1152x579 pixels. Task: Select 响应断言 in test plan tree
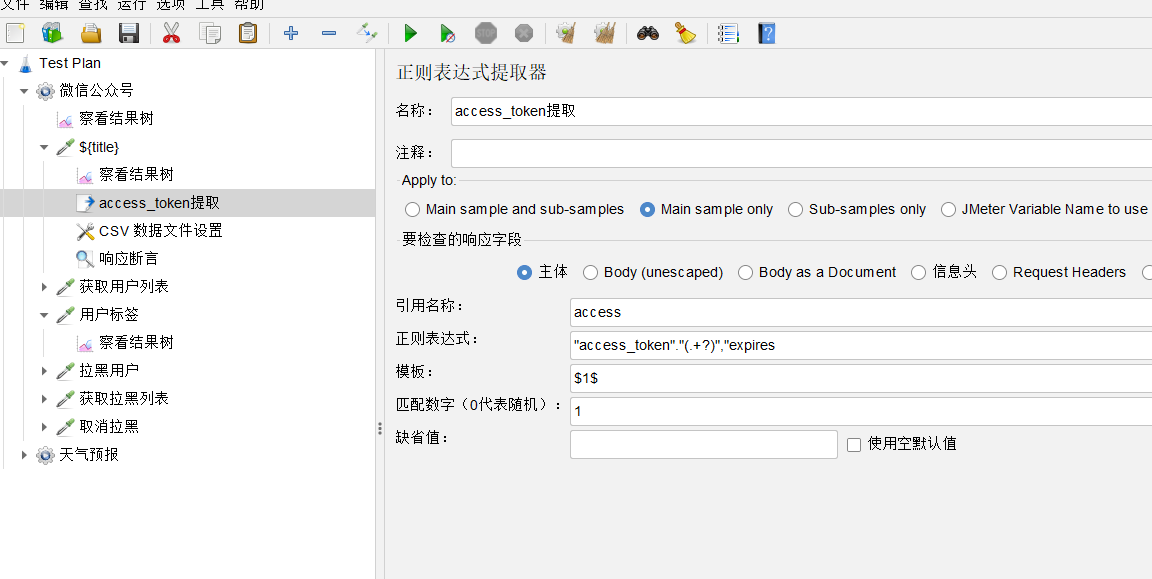point(128,259)
